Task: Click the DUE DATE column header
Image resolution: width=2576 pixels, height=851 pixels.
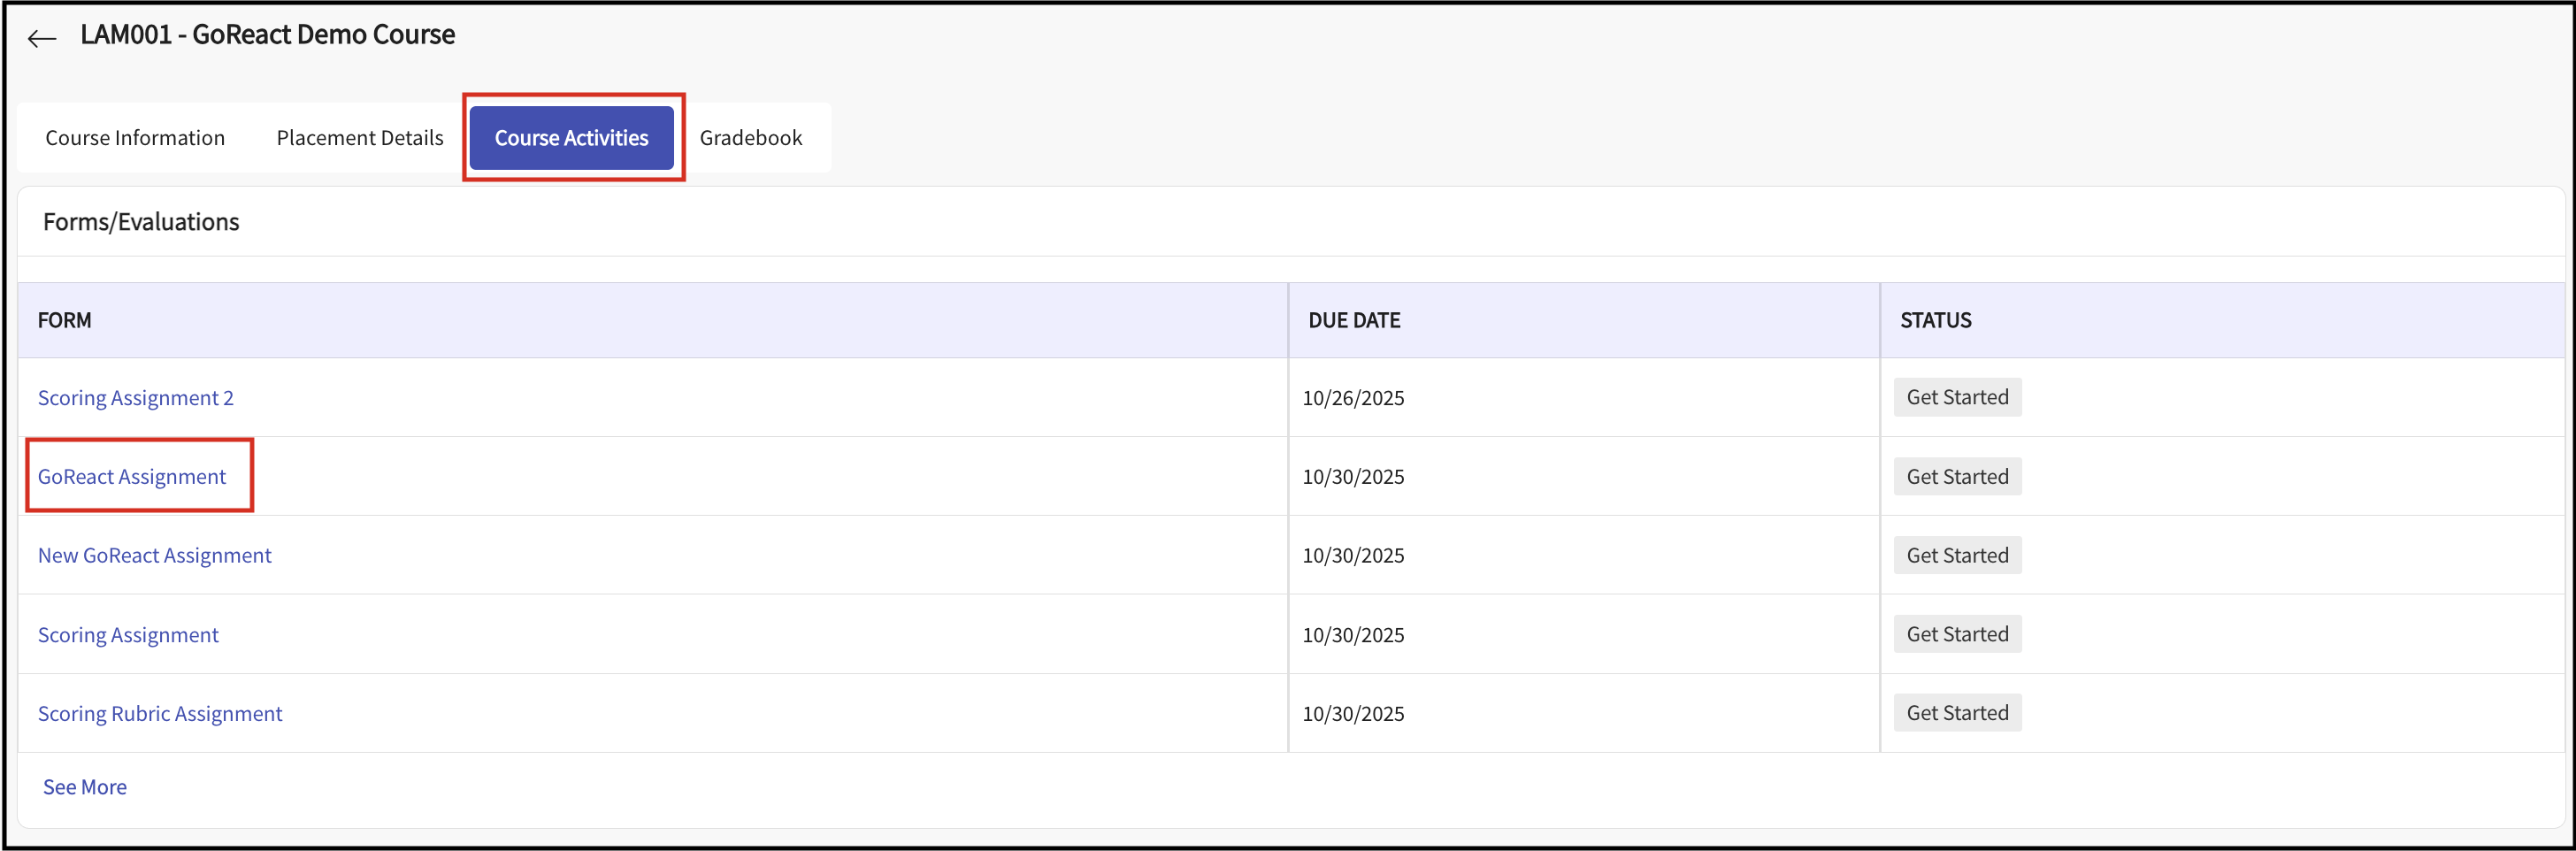Action: pos(1353,320)
